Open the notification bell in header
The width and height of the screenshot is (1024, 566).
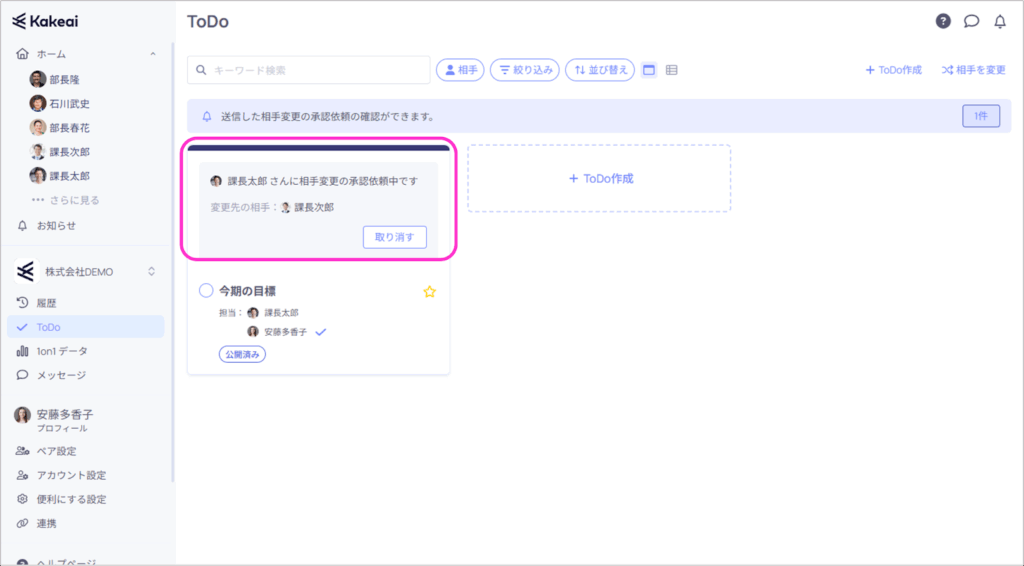(999, 21)
